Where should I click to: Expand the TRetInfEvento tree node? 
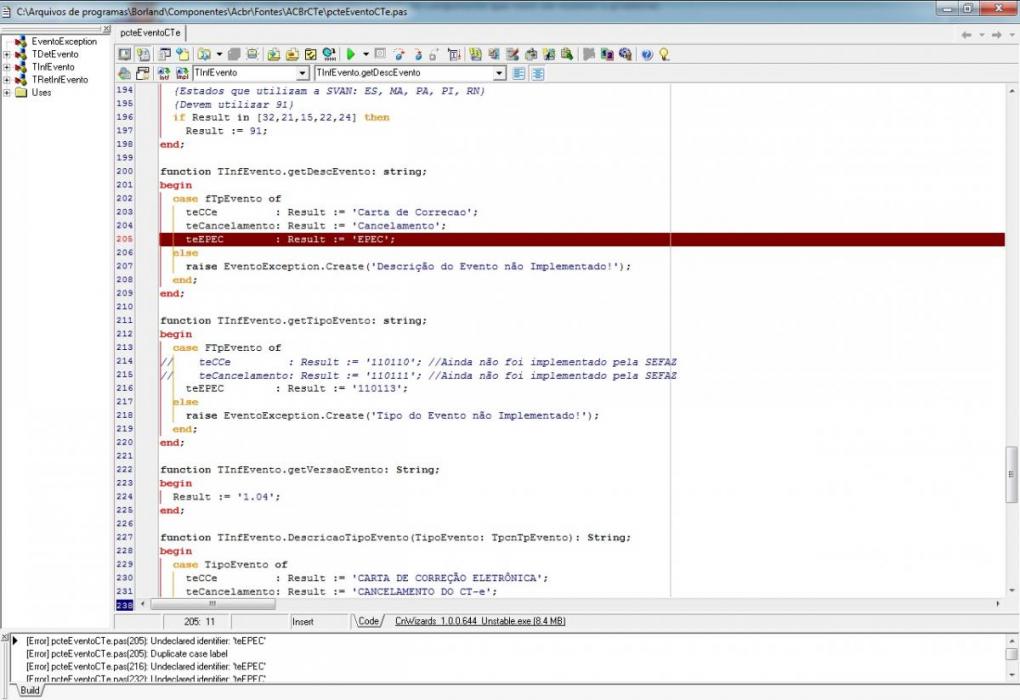[7, 80]
